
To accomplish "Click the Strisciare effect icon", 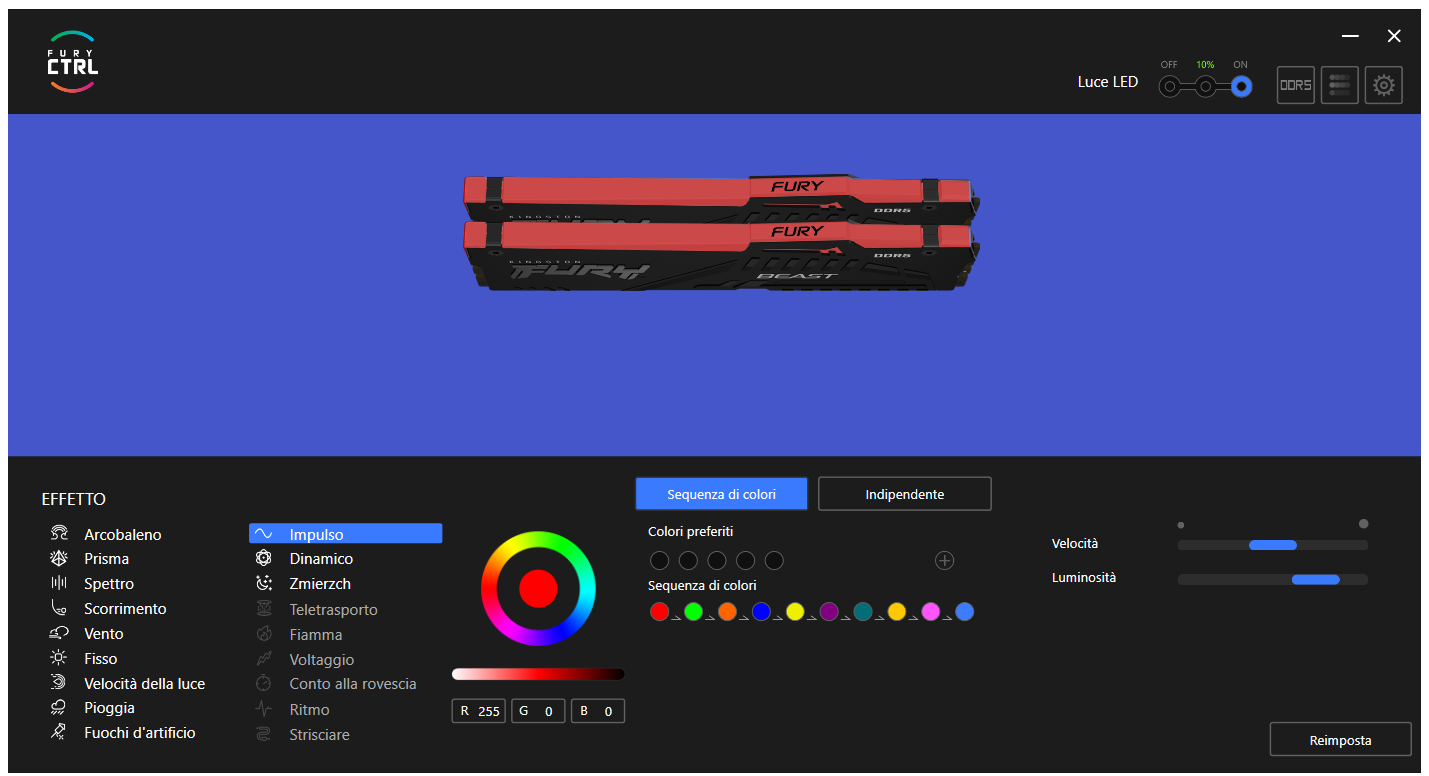I will [x=264, y=734].
